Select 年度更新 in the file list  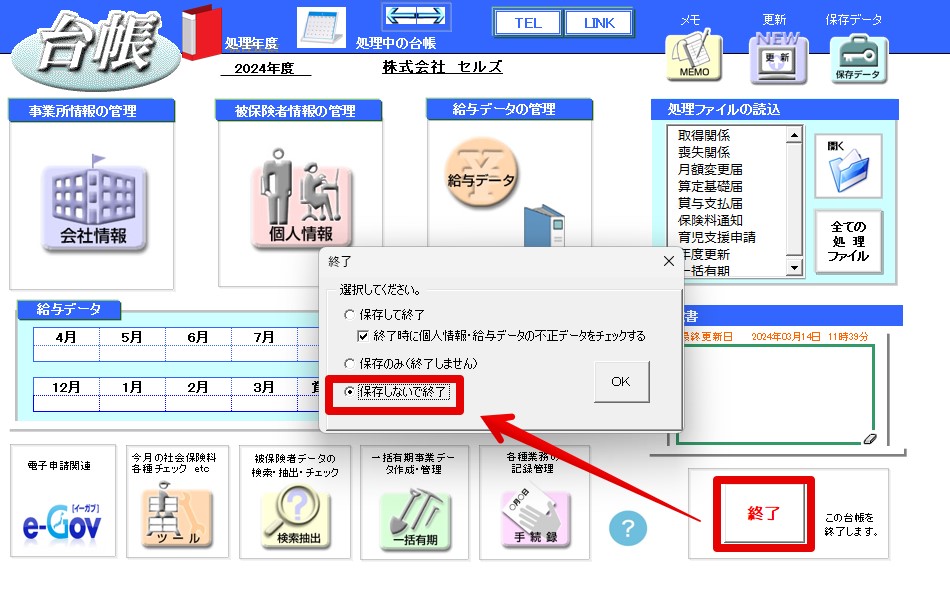pyautogui.click(x=706, y=254)
